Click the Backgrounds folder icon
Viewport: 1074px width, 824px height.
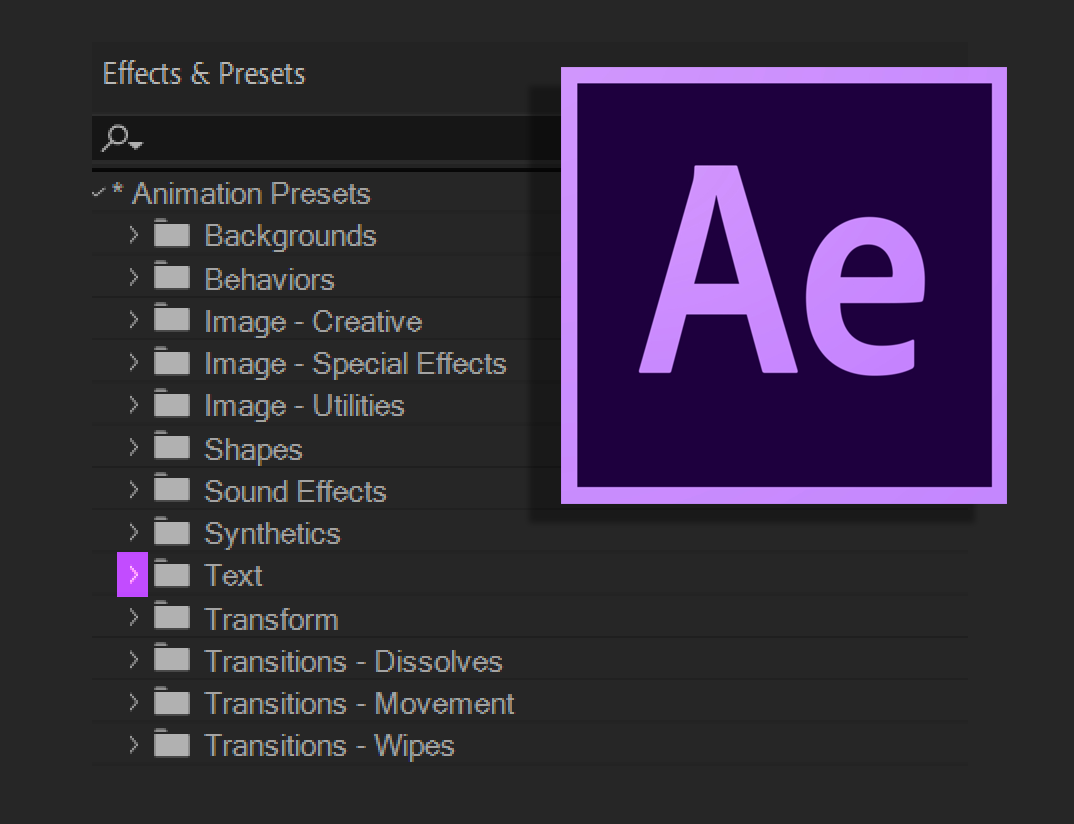click(171, 233)
